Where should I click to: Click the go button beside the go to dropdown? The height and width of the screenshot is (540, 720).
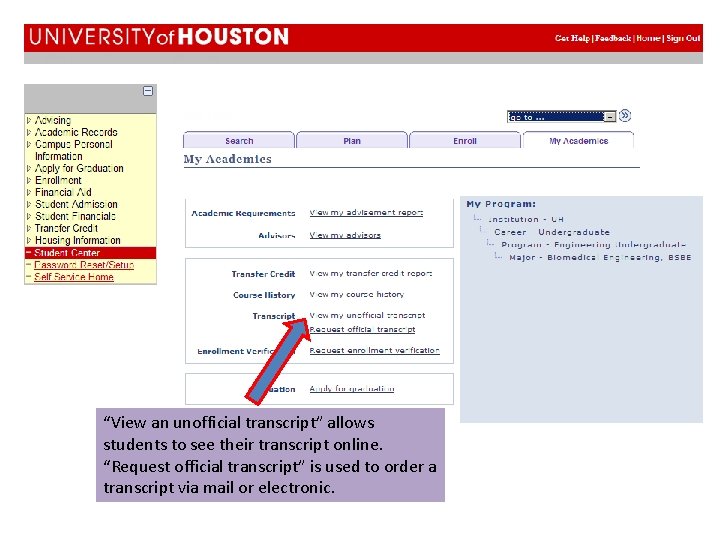click(624, 115)
